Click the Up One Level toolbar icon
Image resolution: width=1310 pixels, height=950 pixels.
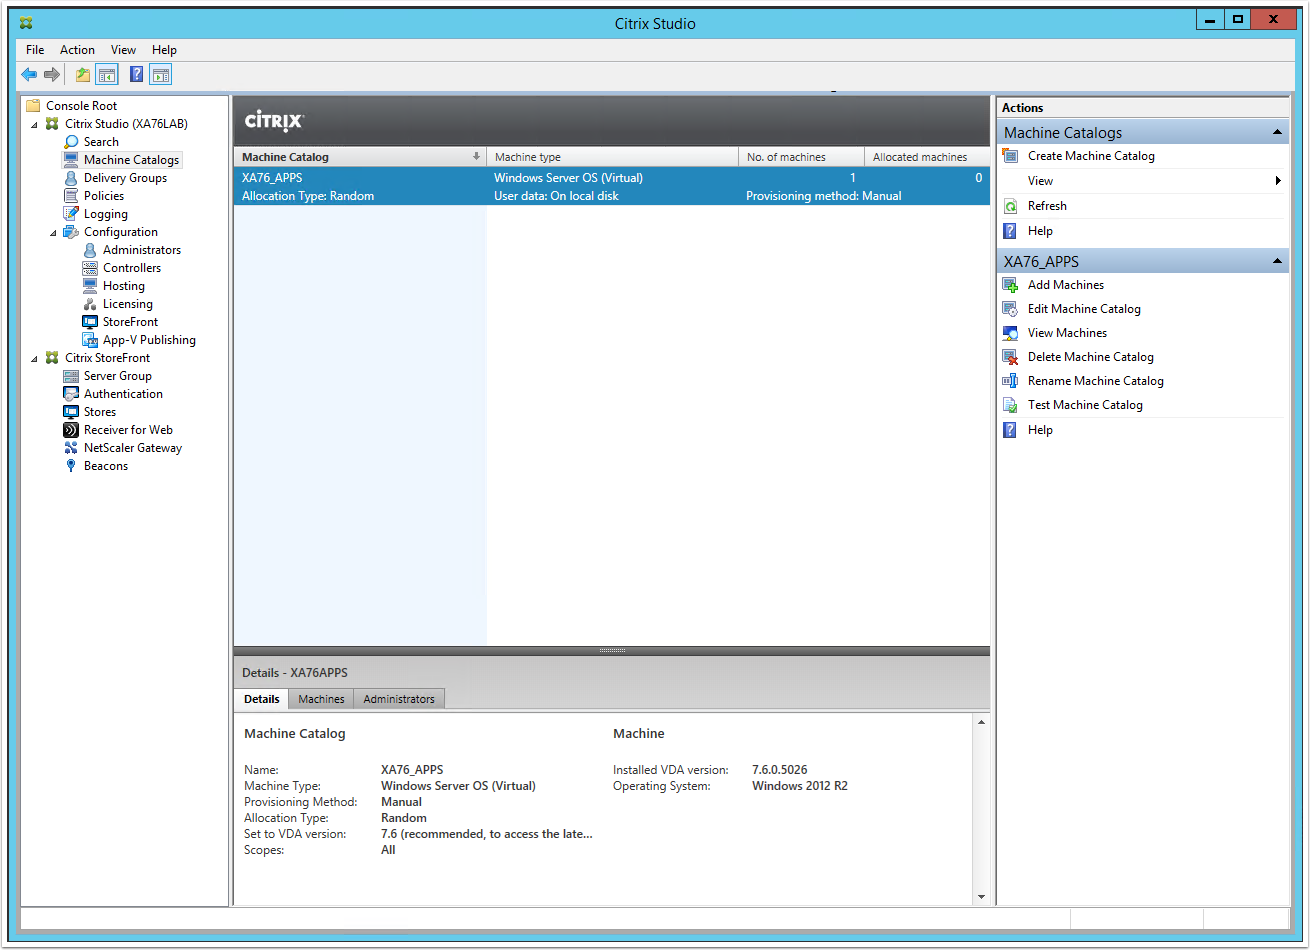pyautogui.click(x=83, y=74)
